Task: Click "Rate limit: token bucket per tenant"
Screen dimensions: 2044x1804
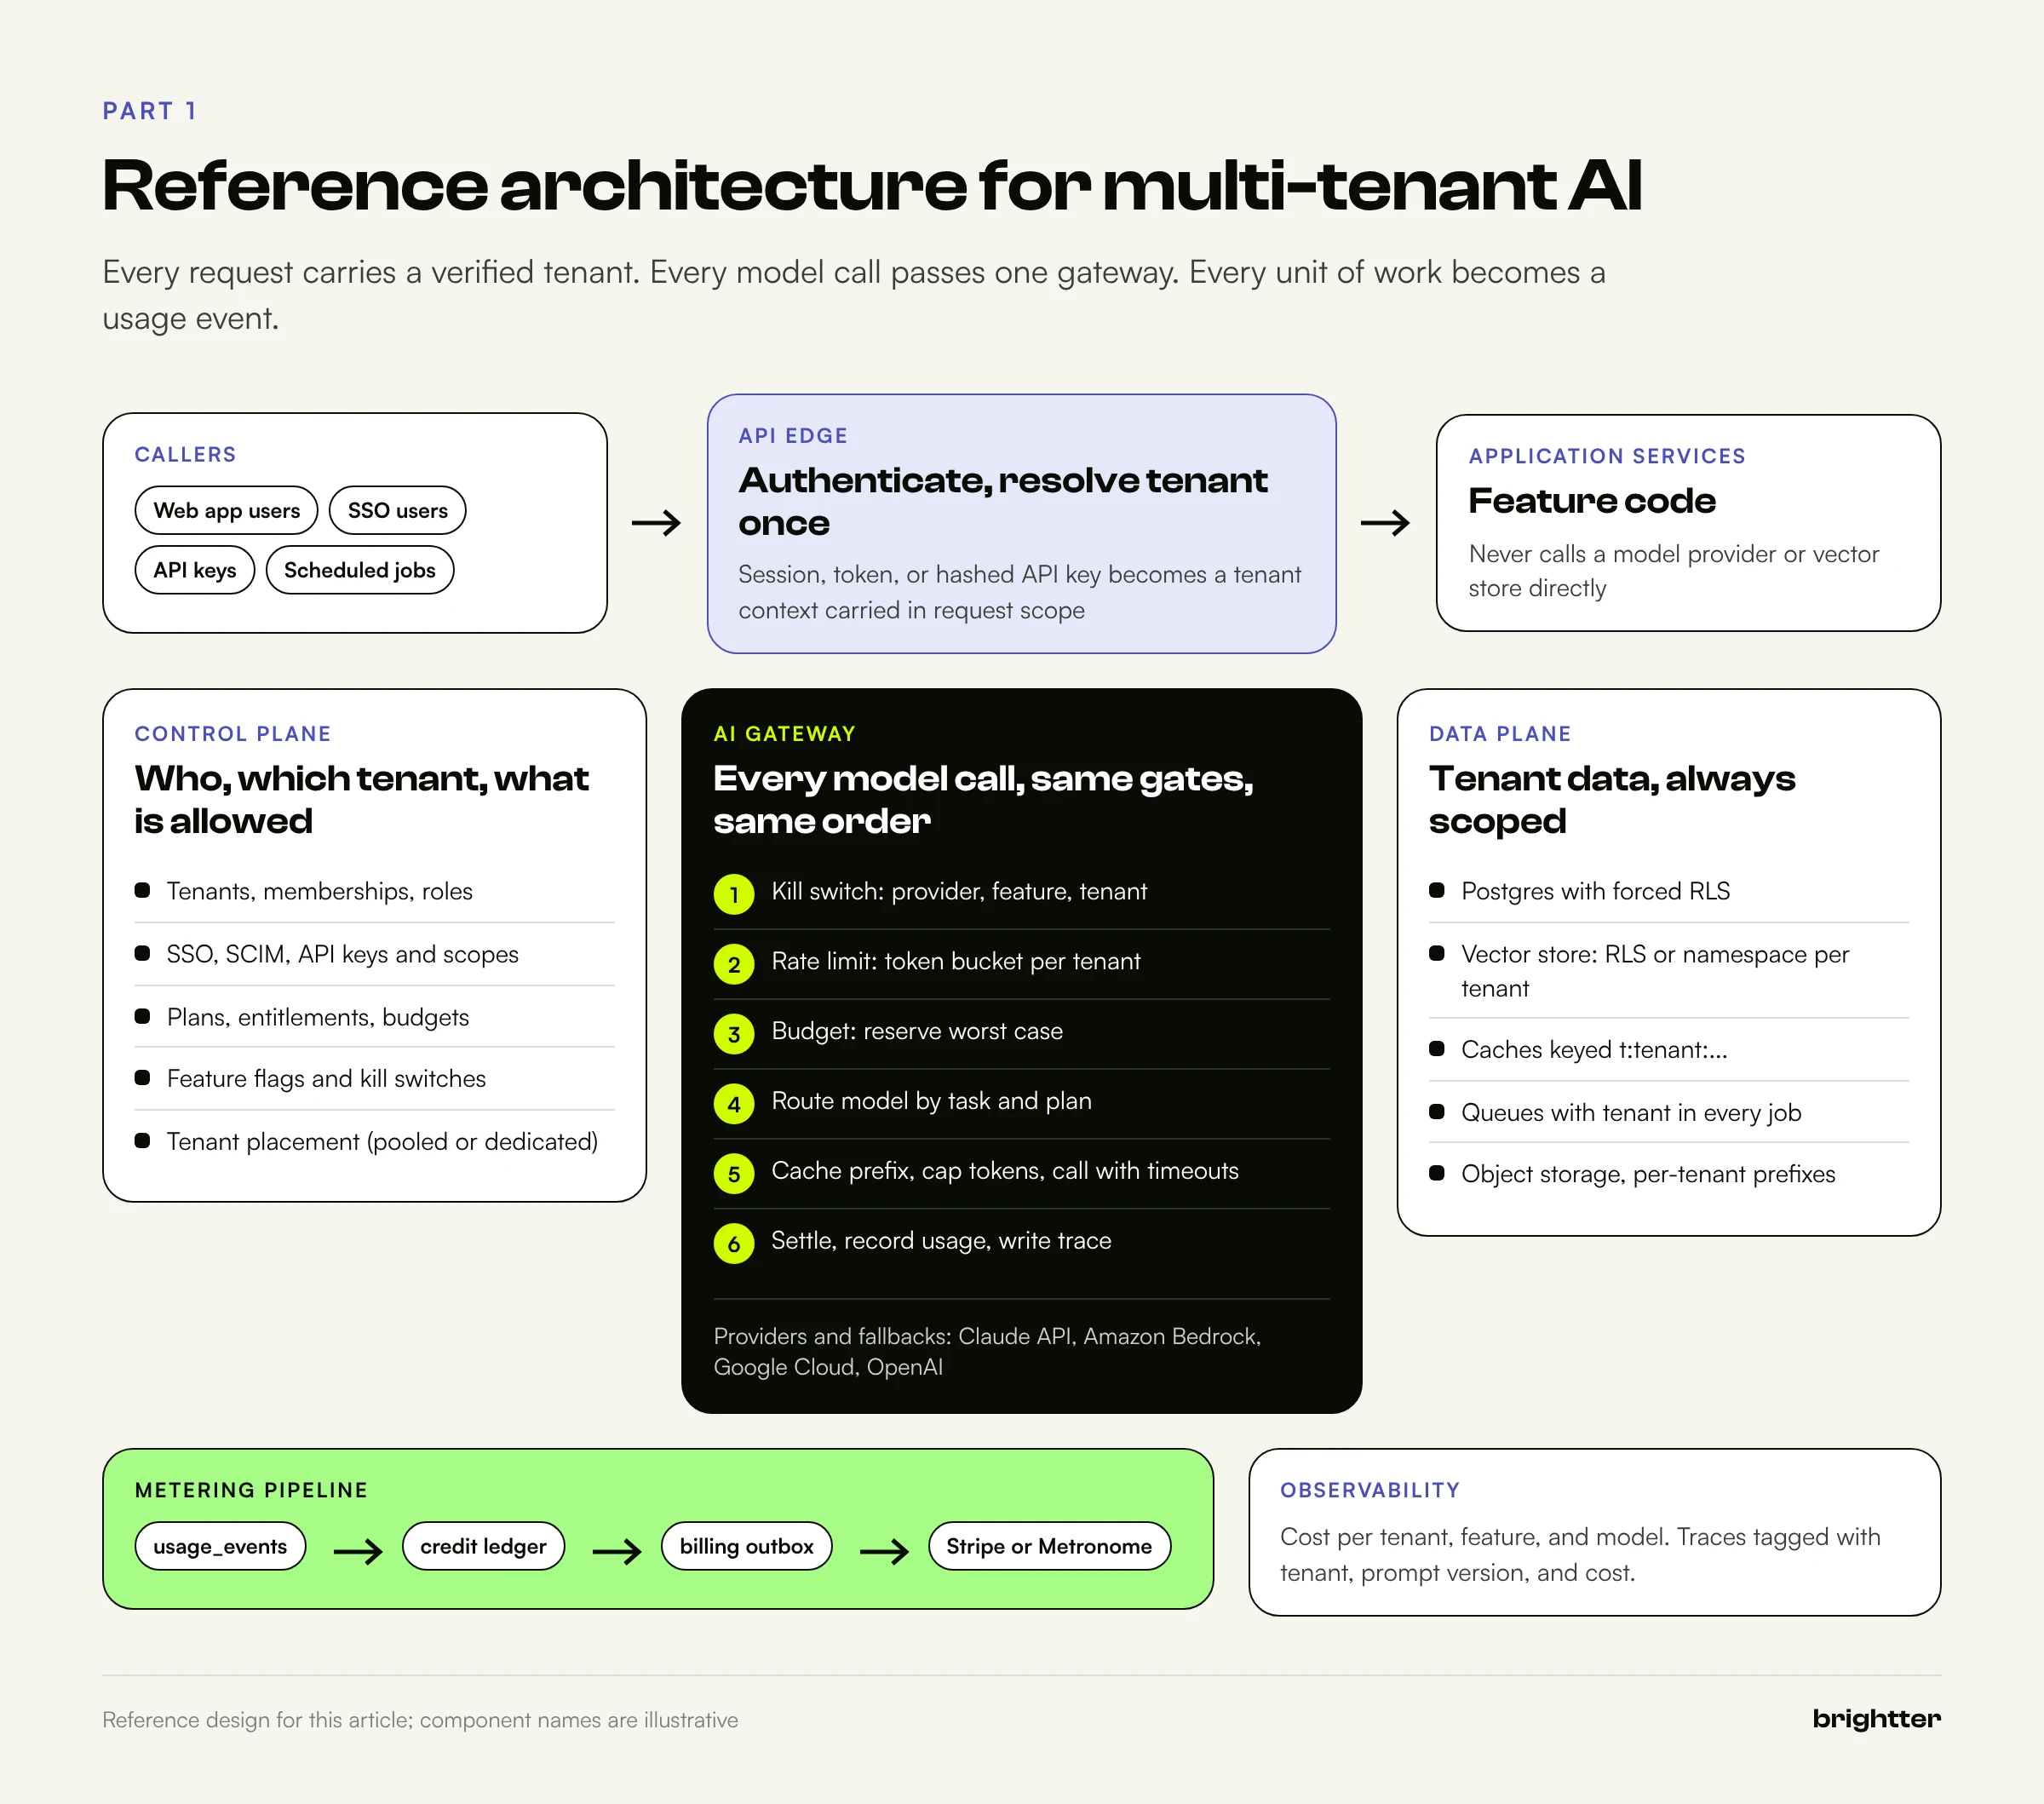Action: click(955, 961)
